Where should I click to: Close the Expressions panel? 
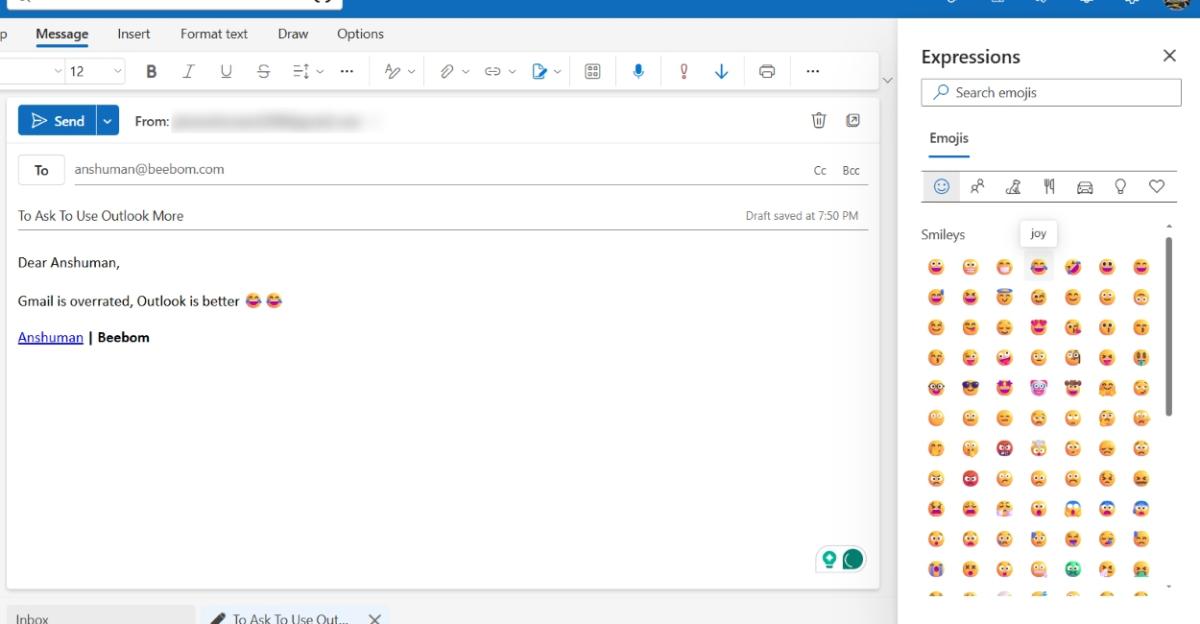pyautogui.click(x=1169, y=56)
